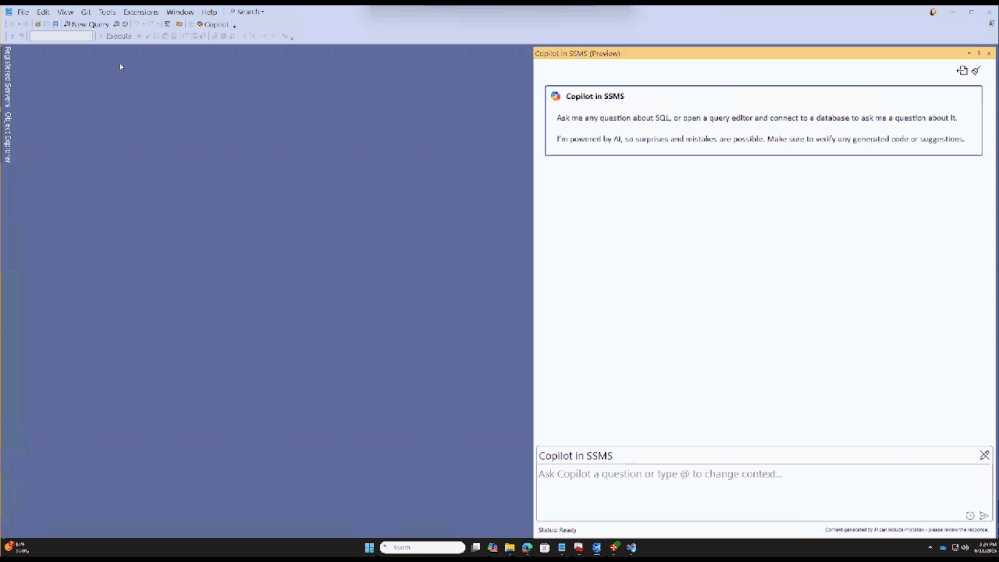Image resolution: width=999 pixels, height=562 pixels.
Task: Click the Search box in the menu bar
Action: tap(247, 12)
